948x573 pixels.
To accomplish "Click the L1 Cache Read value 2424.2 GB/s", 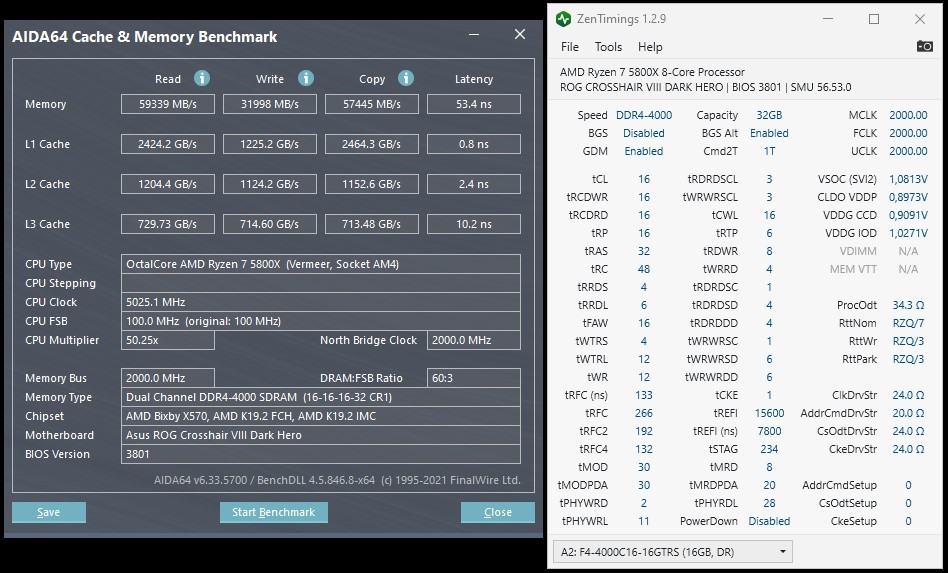I will 167,144.
